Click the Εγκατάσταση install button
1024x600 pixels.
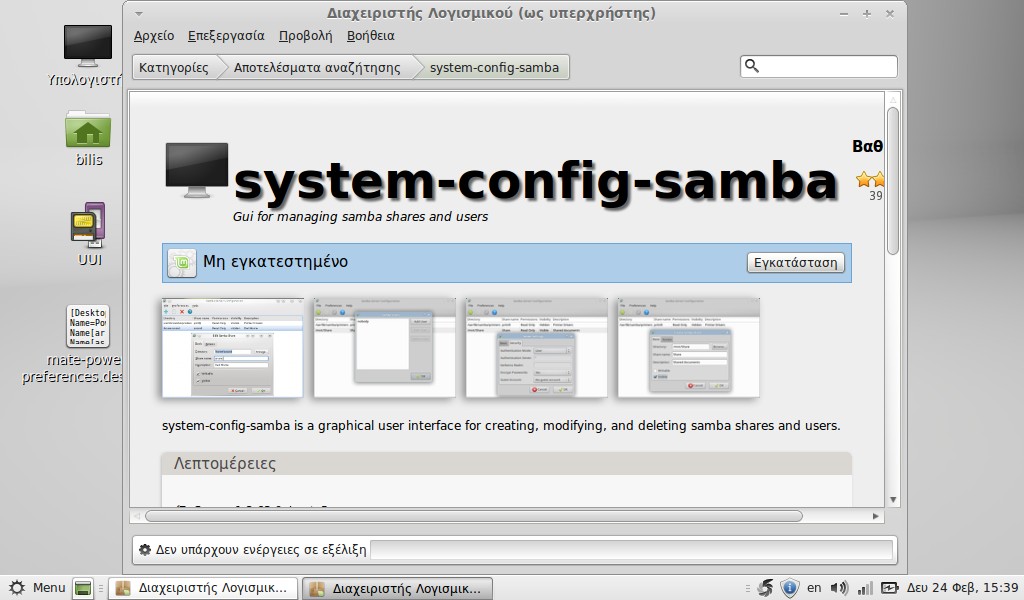(795, 262)
